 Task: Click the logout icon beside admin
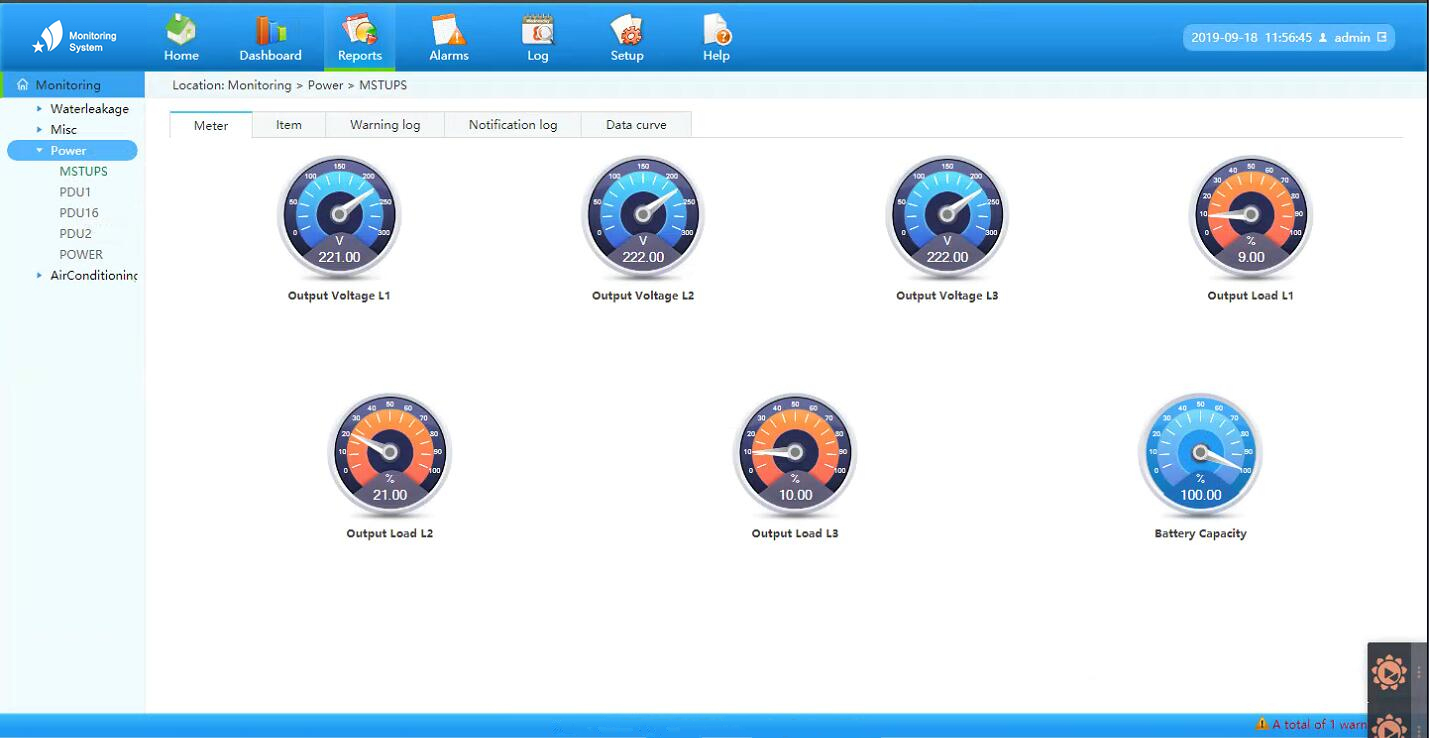coord(1382,37)
